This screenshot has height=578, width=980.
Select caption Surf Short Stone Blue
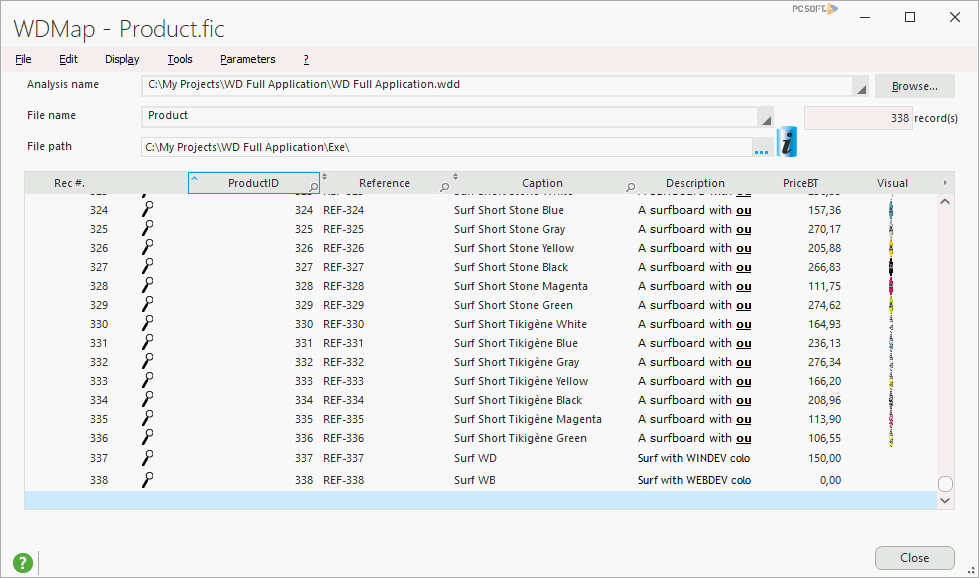click(x=509, y=210)
